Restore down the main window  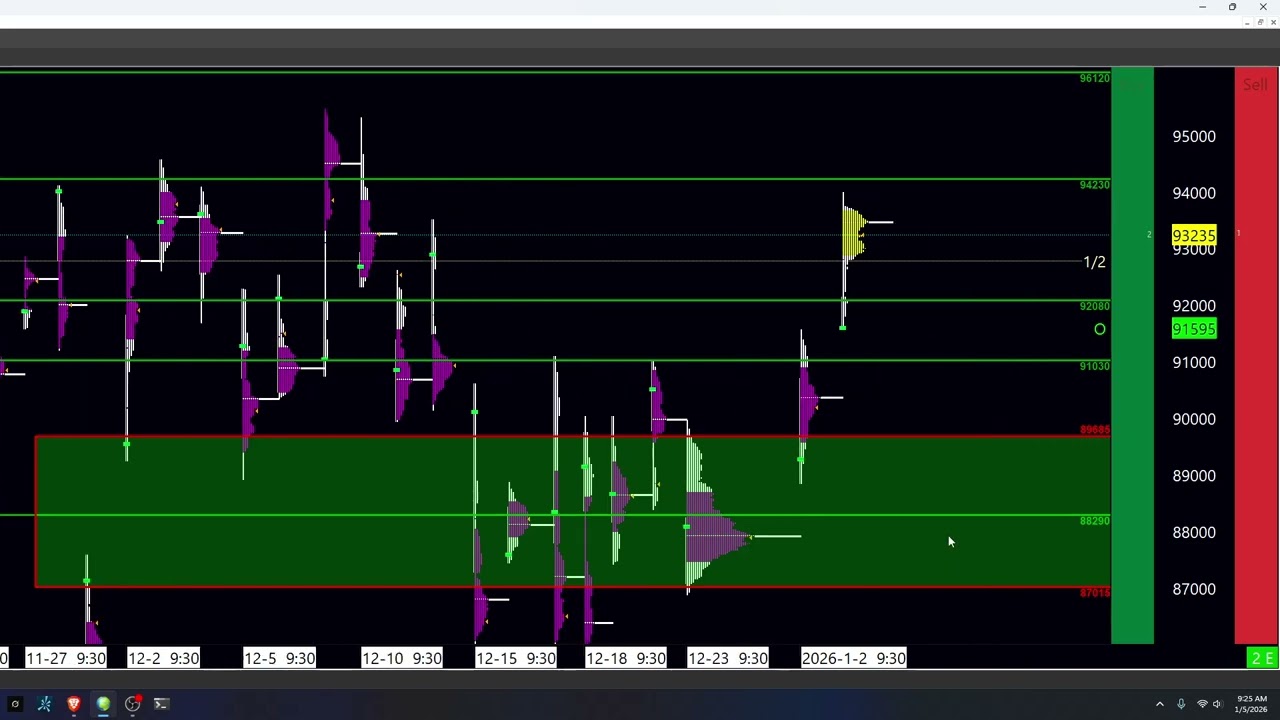click(x=1232, y=7)
